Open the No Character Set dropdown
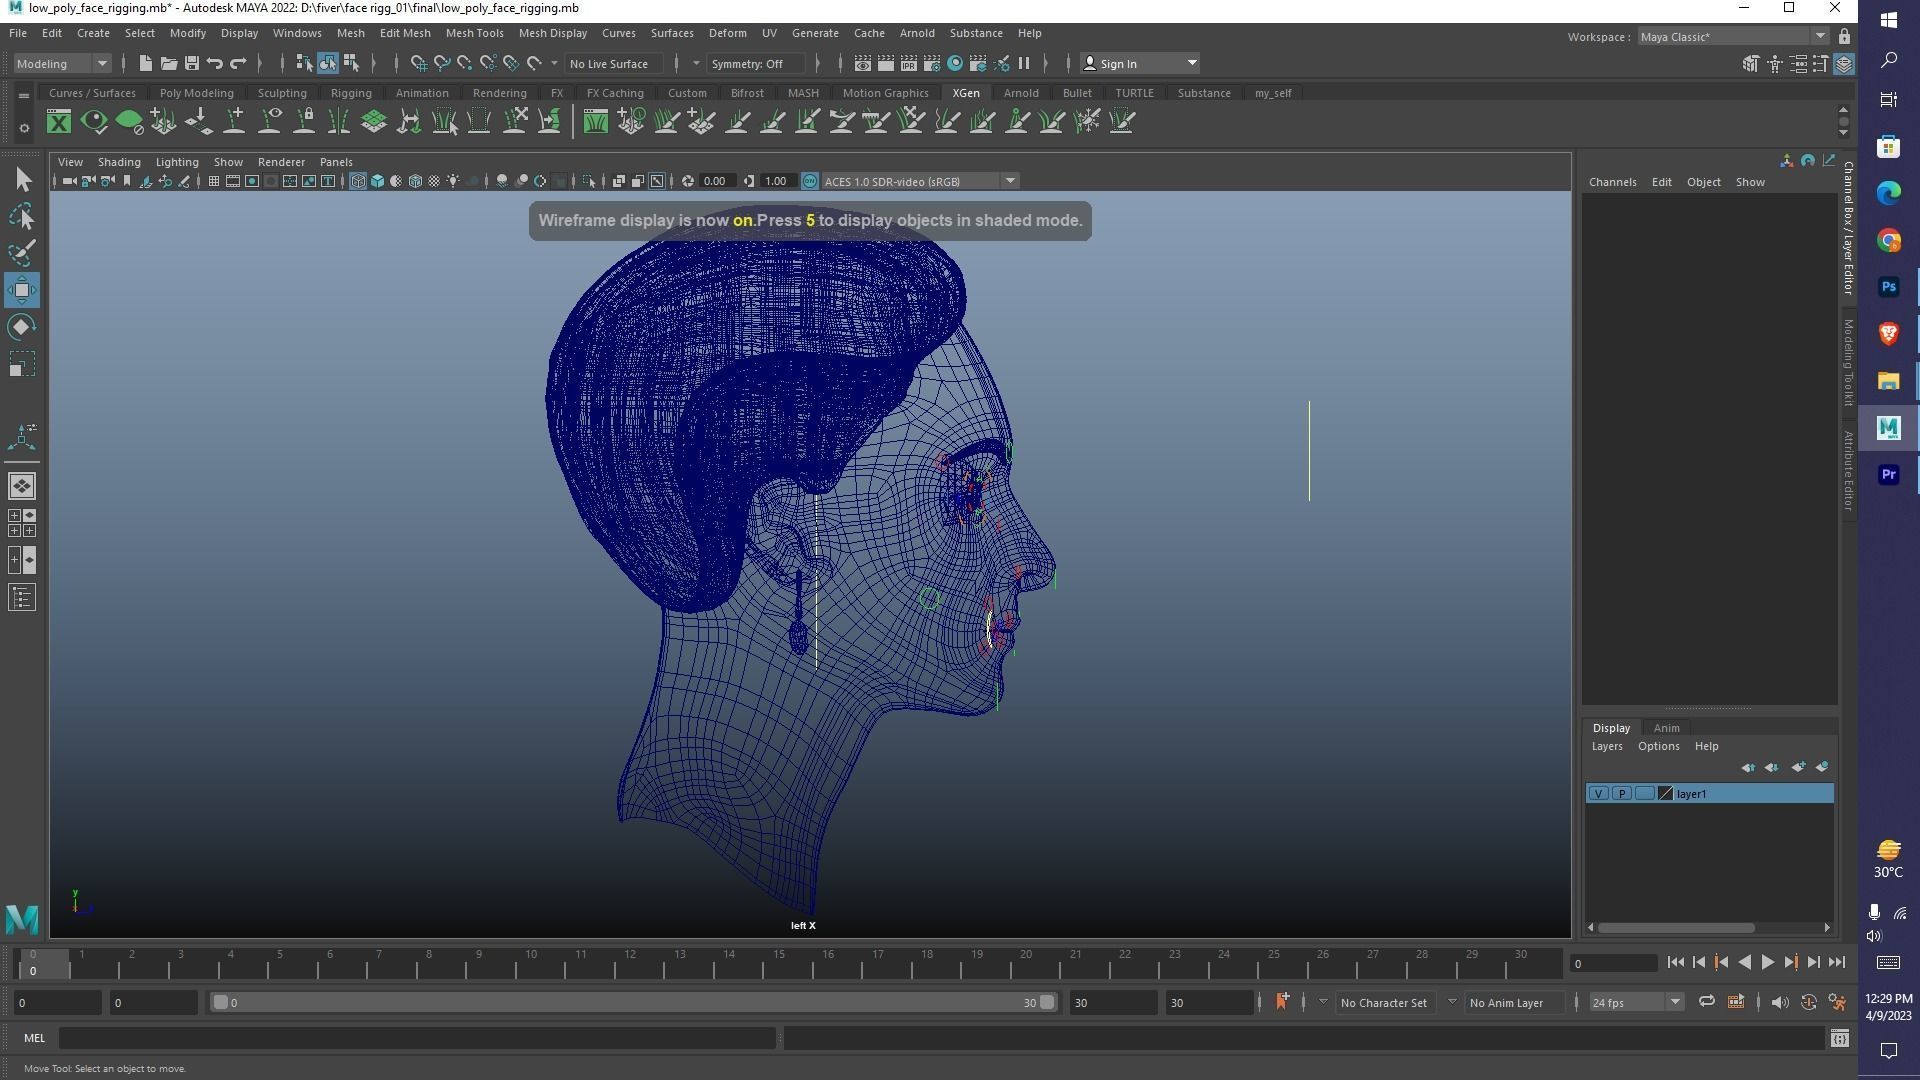 coord(1385,1002)
